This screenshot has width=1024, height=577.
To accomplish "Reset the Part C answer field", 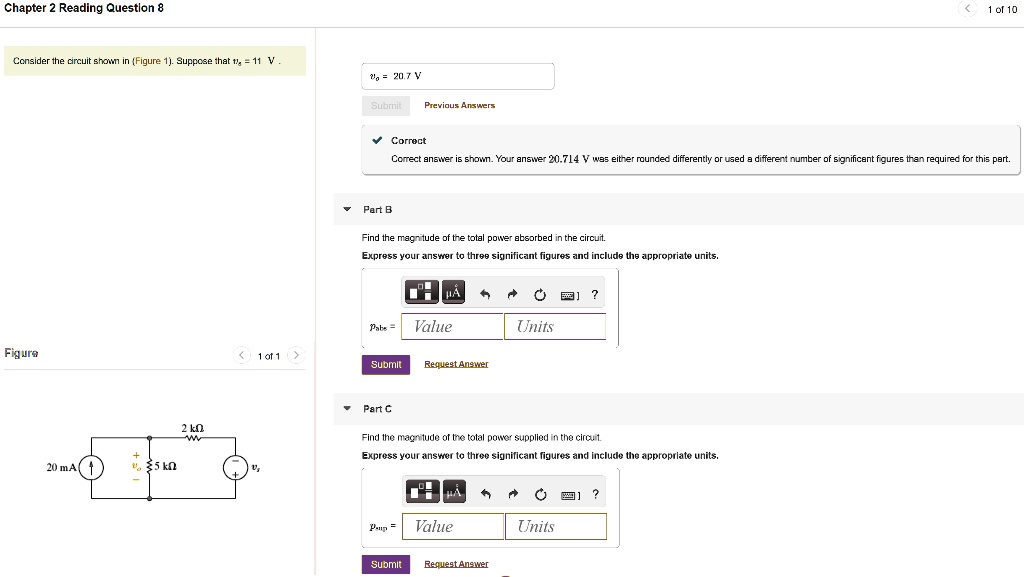I will [540, 494].
